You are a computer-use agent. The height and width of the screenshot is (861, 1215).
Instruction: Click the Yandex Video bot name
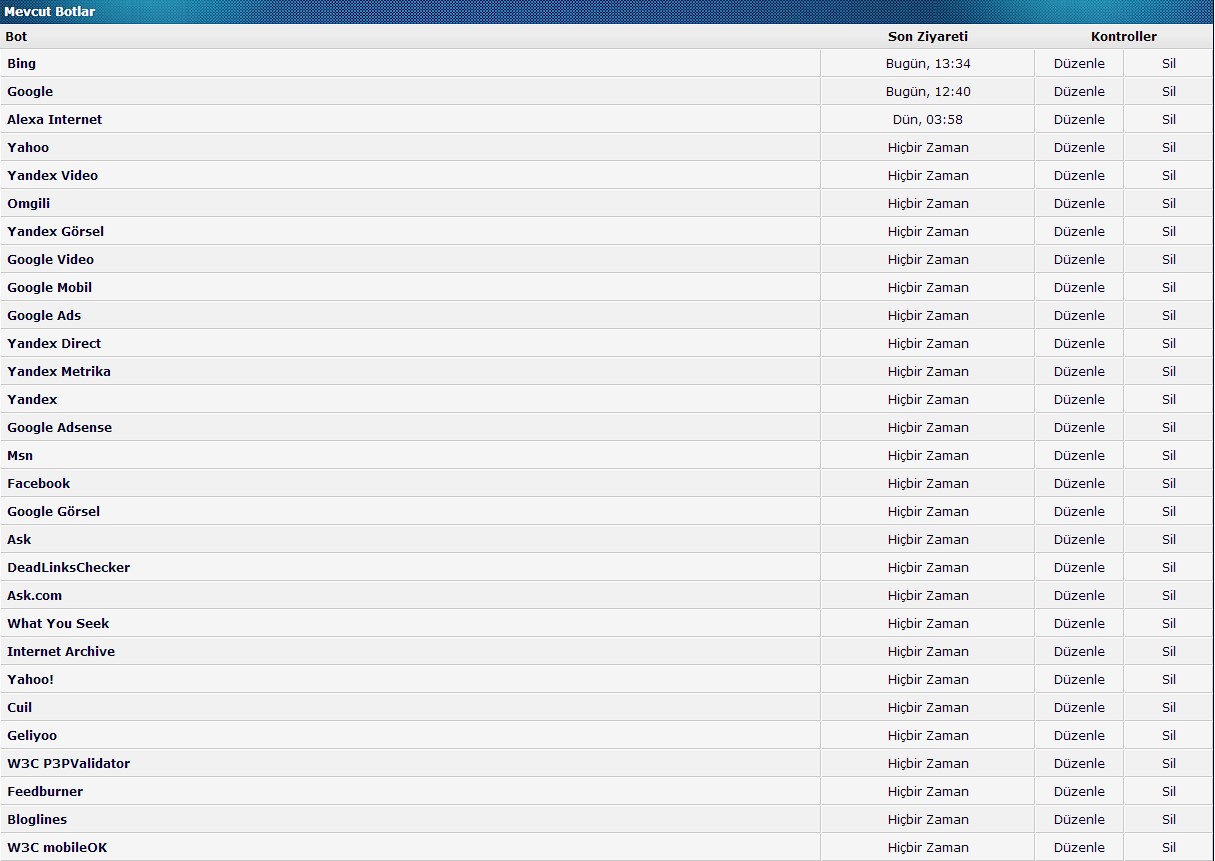[52, 175]
